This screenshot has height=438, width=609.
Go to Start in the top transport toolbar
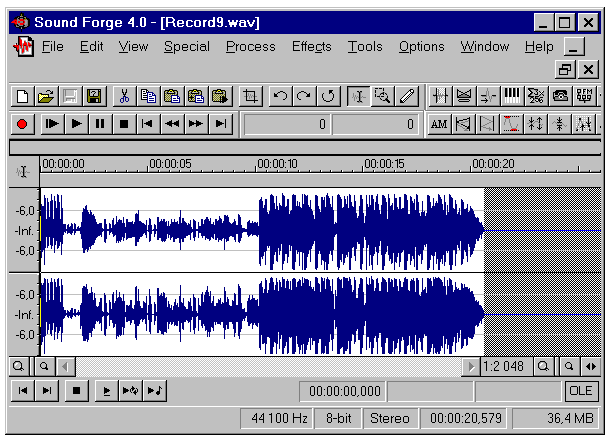point(148,124)
